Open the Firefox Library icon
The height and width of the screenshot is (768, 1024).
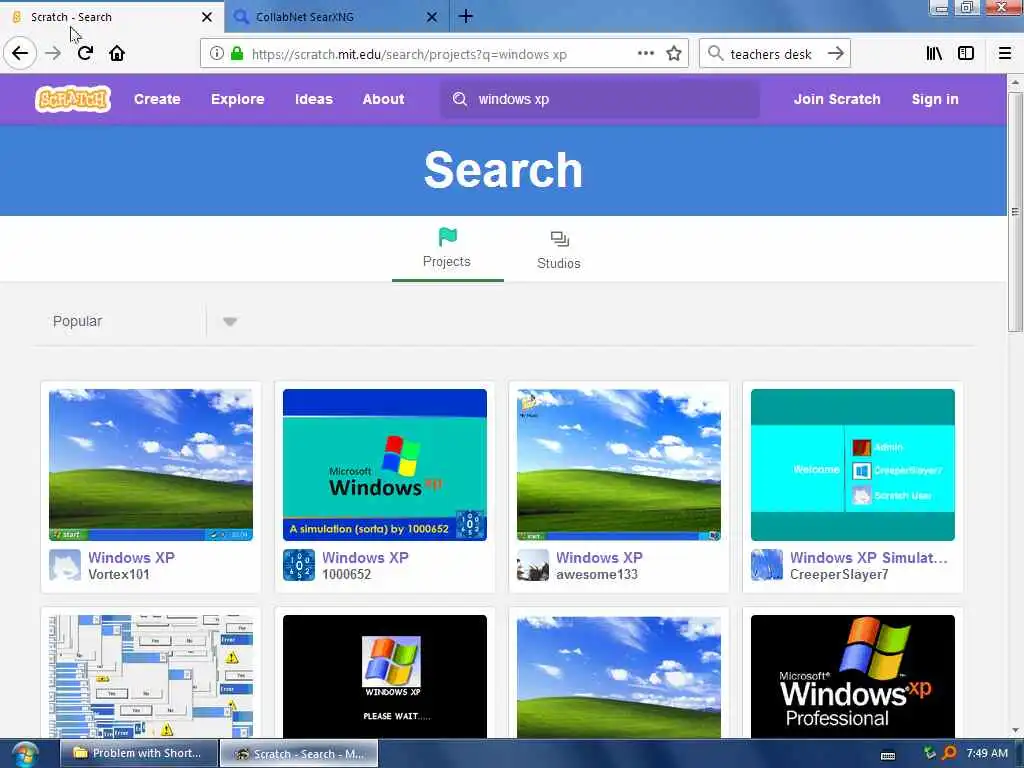point(934,54)
